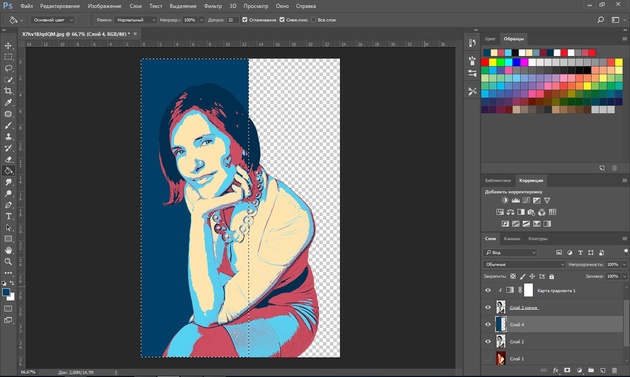Open the blend mode dropdown Обычные
The image size is (630, 377).
click(524, 264)
